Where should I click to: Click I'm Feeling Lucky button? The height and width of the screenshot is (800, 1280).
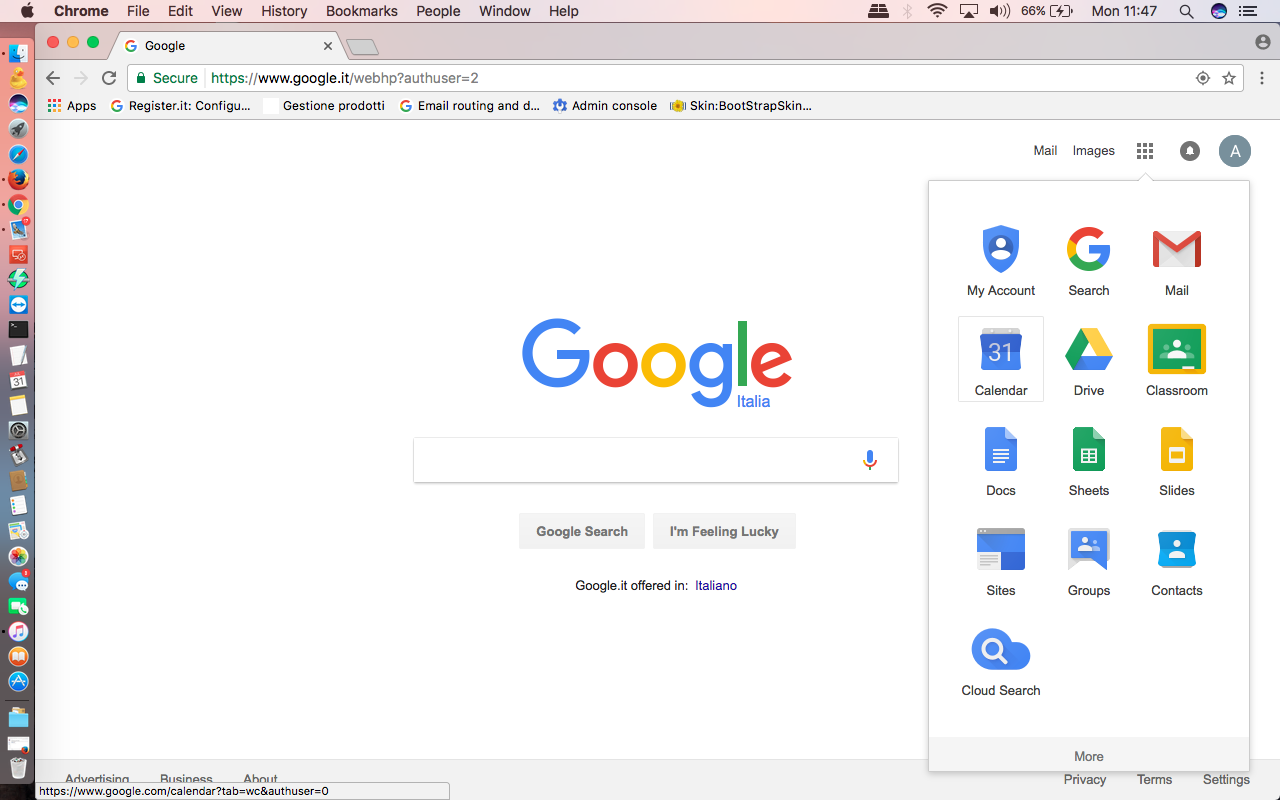click(724, 531)
